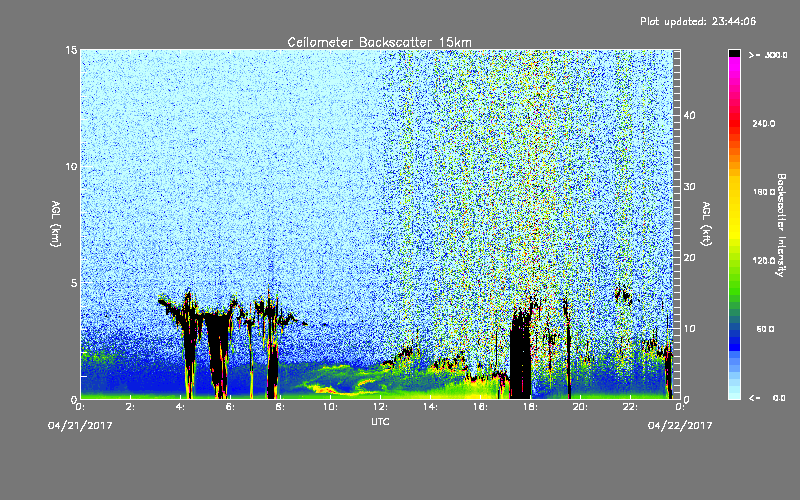The width and height of the screenshot is (800, 500).
Task: Click the 20 kft tick label on right axis
Action: (x=689, y=257)
